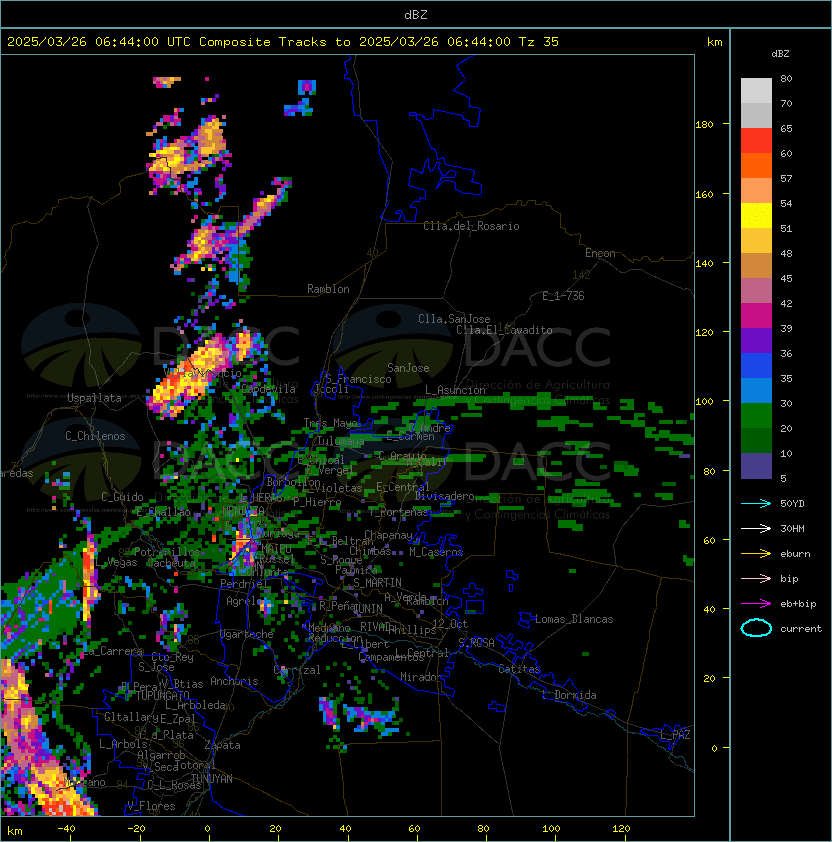Pick the orange 57-60 dBZ color band
The height and width of the screenshot is (842, 832).
(x=756, y=165)
